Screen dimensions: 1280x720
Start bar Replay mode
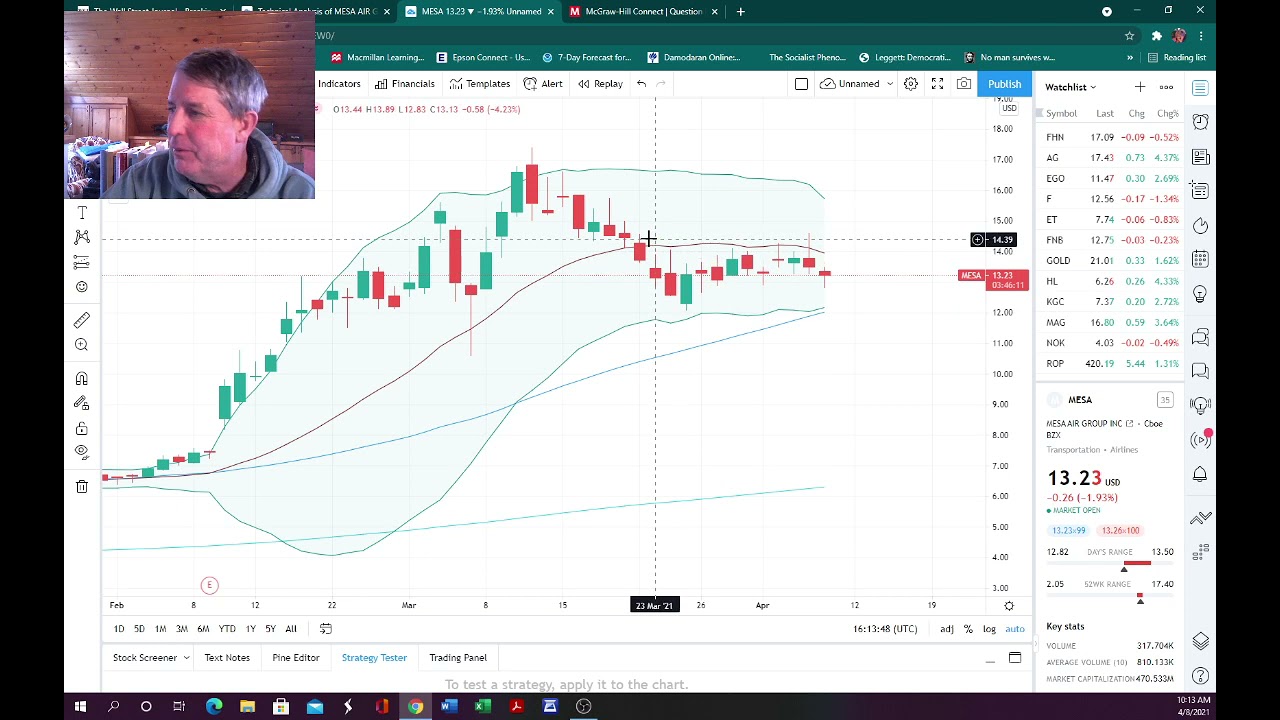tap(600, 84)
